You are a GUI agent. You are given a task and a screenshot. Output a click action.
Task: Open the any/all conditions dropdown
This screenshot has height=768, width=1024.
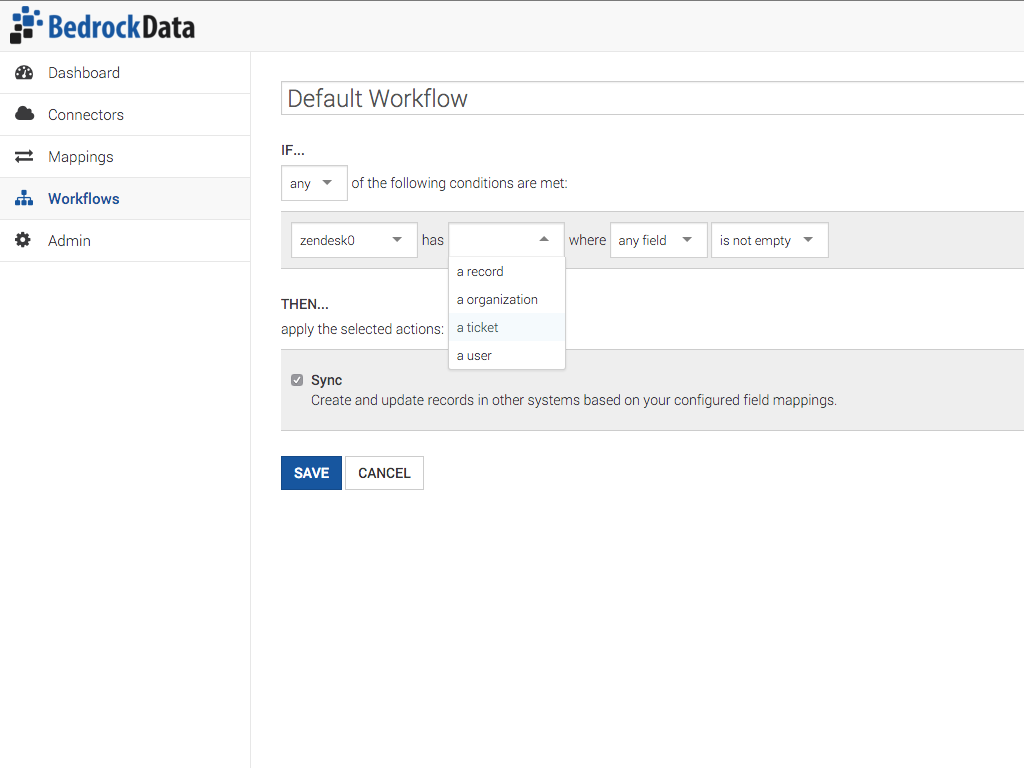point(314,184)
